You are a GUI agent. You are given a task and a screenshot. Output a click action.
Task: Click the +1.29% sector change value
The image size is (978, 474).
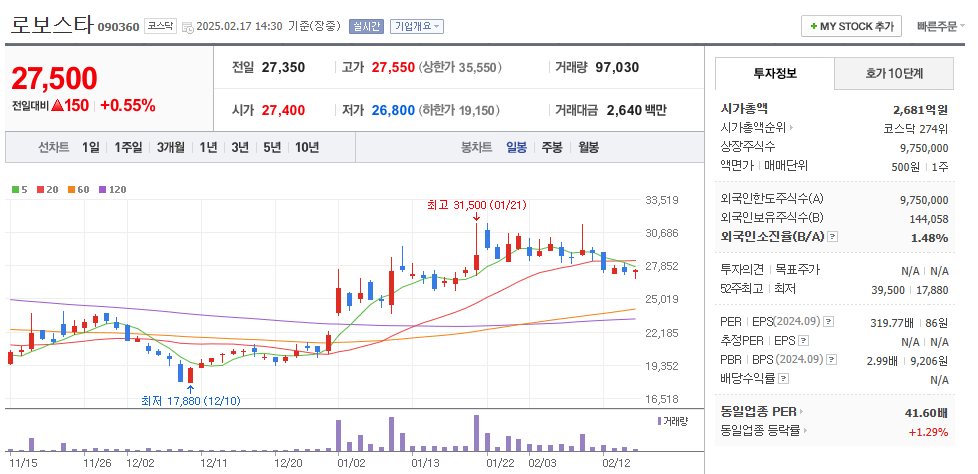[930, 432]
